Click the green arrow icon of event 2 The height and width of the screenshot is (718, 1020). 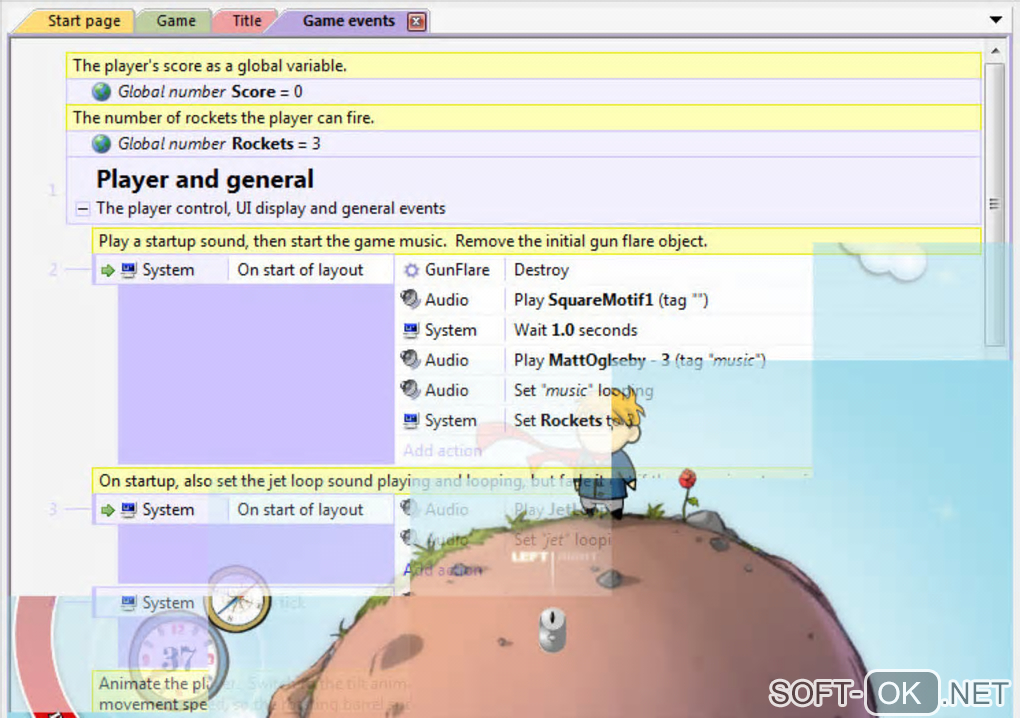point(108,270)
